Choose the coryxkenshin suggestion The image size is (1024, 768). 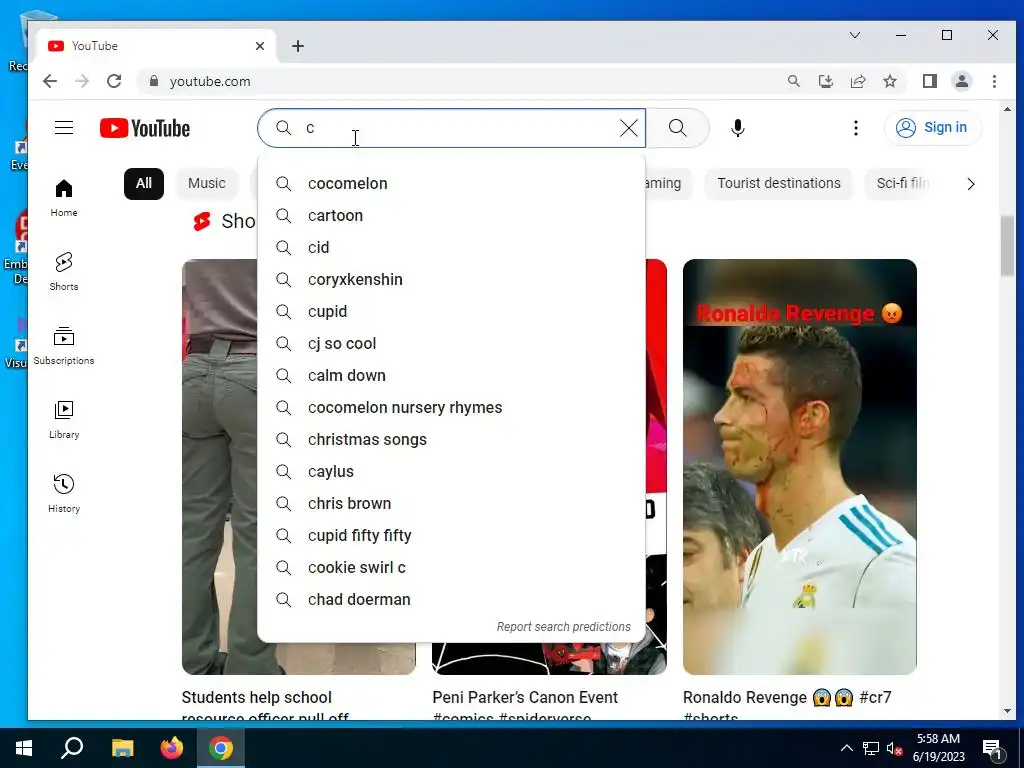(x=451, y=280)
